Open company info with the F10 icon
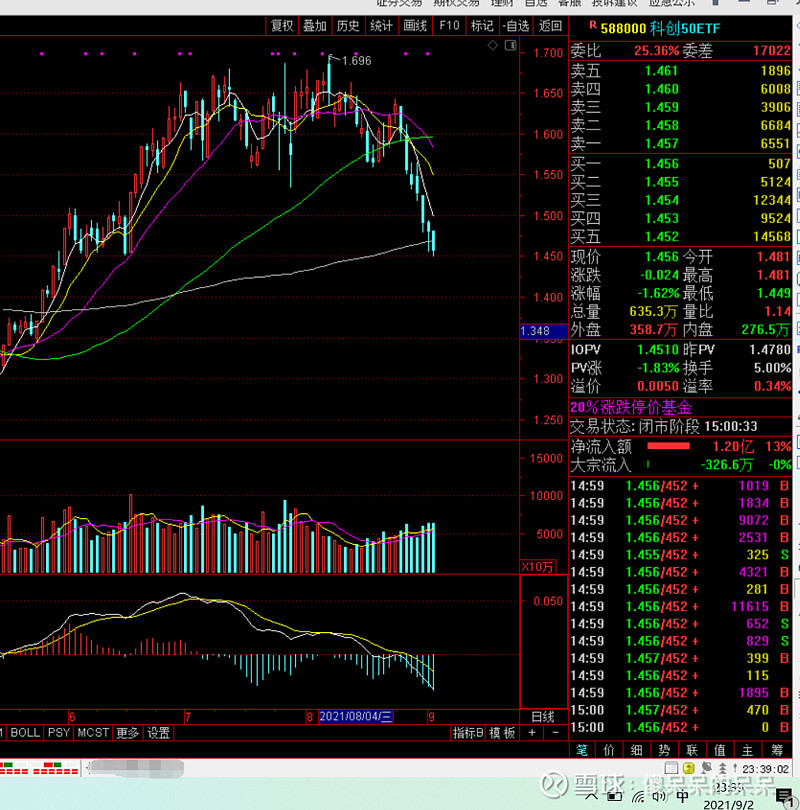 [x=449, y=28]
